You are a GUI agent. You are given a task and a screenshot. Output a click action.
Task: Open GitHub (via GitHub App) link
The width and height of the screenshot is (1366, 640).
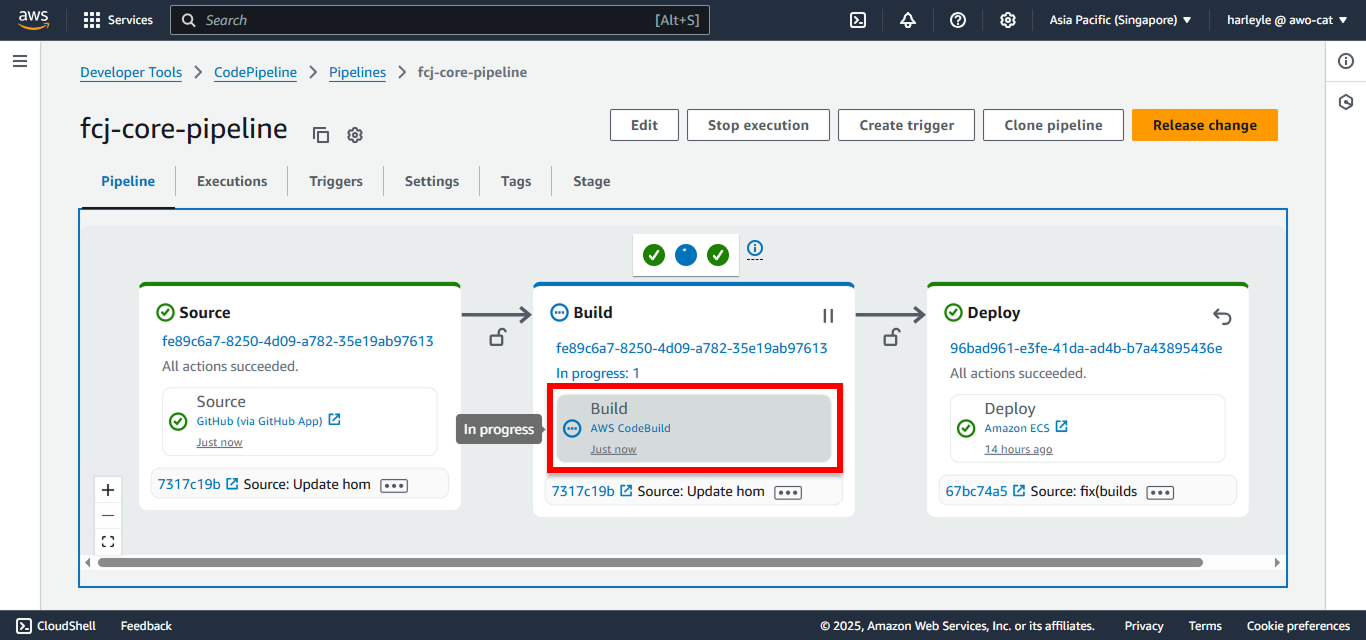coord(259,421)
